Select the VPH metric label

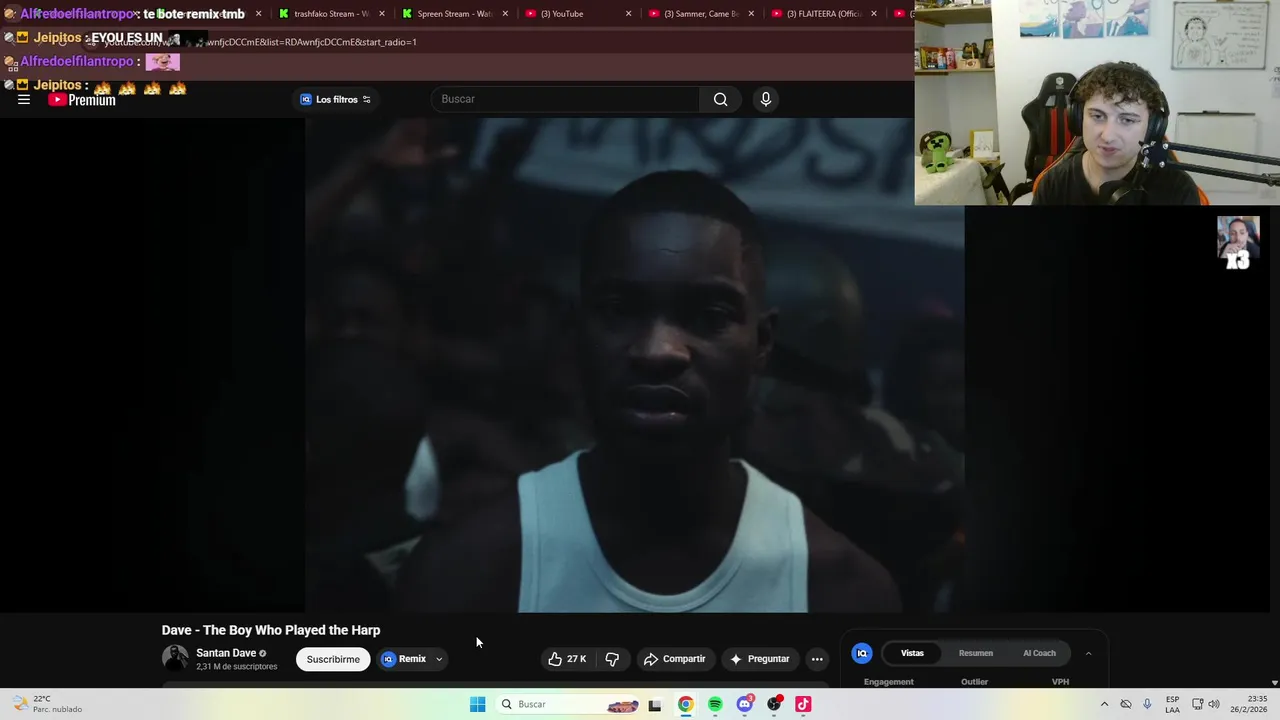(1060, 682)
